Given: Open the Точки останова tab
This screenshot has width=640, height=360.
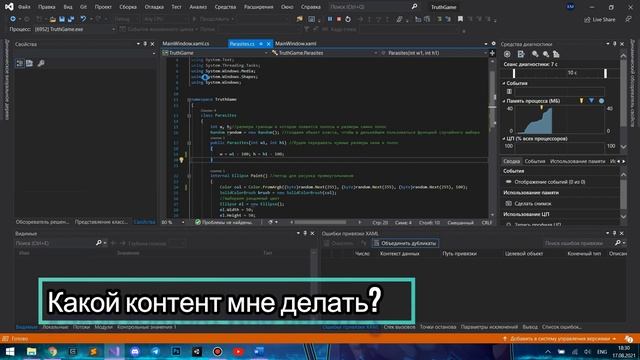Looking at the screenshot, I should (x=438, y=327).
